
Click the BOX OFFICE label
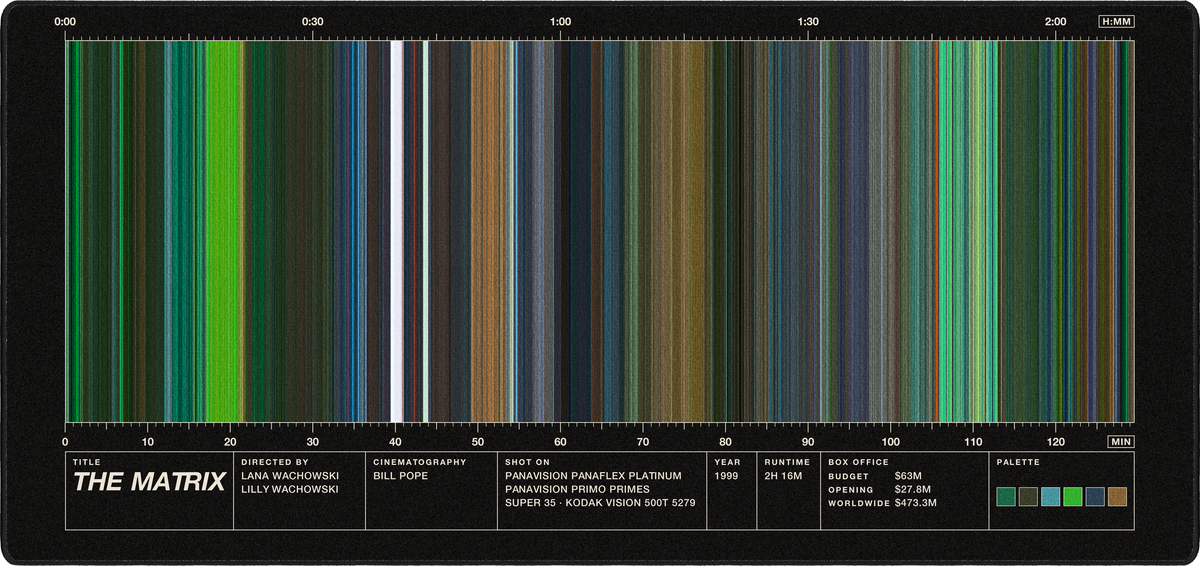[x=859, y=462]
